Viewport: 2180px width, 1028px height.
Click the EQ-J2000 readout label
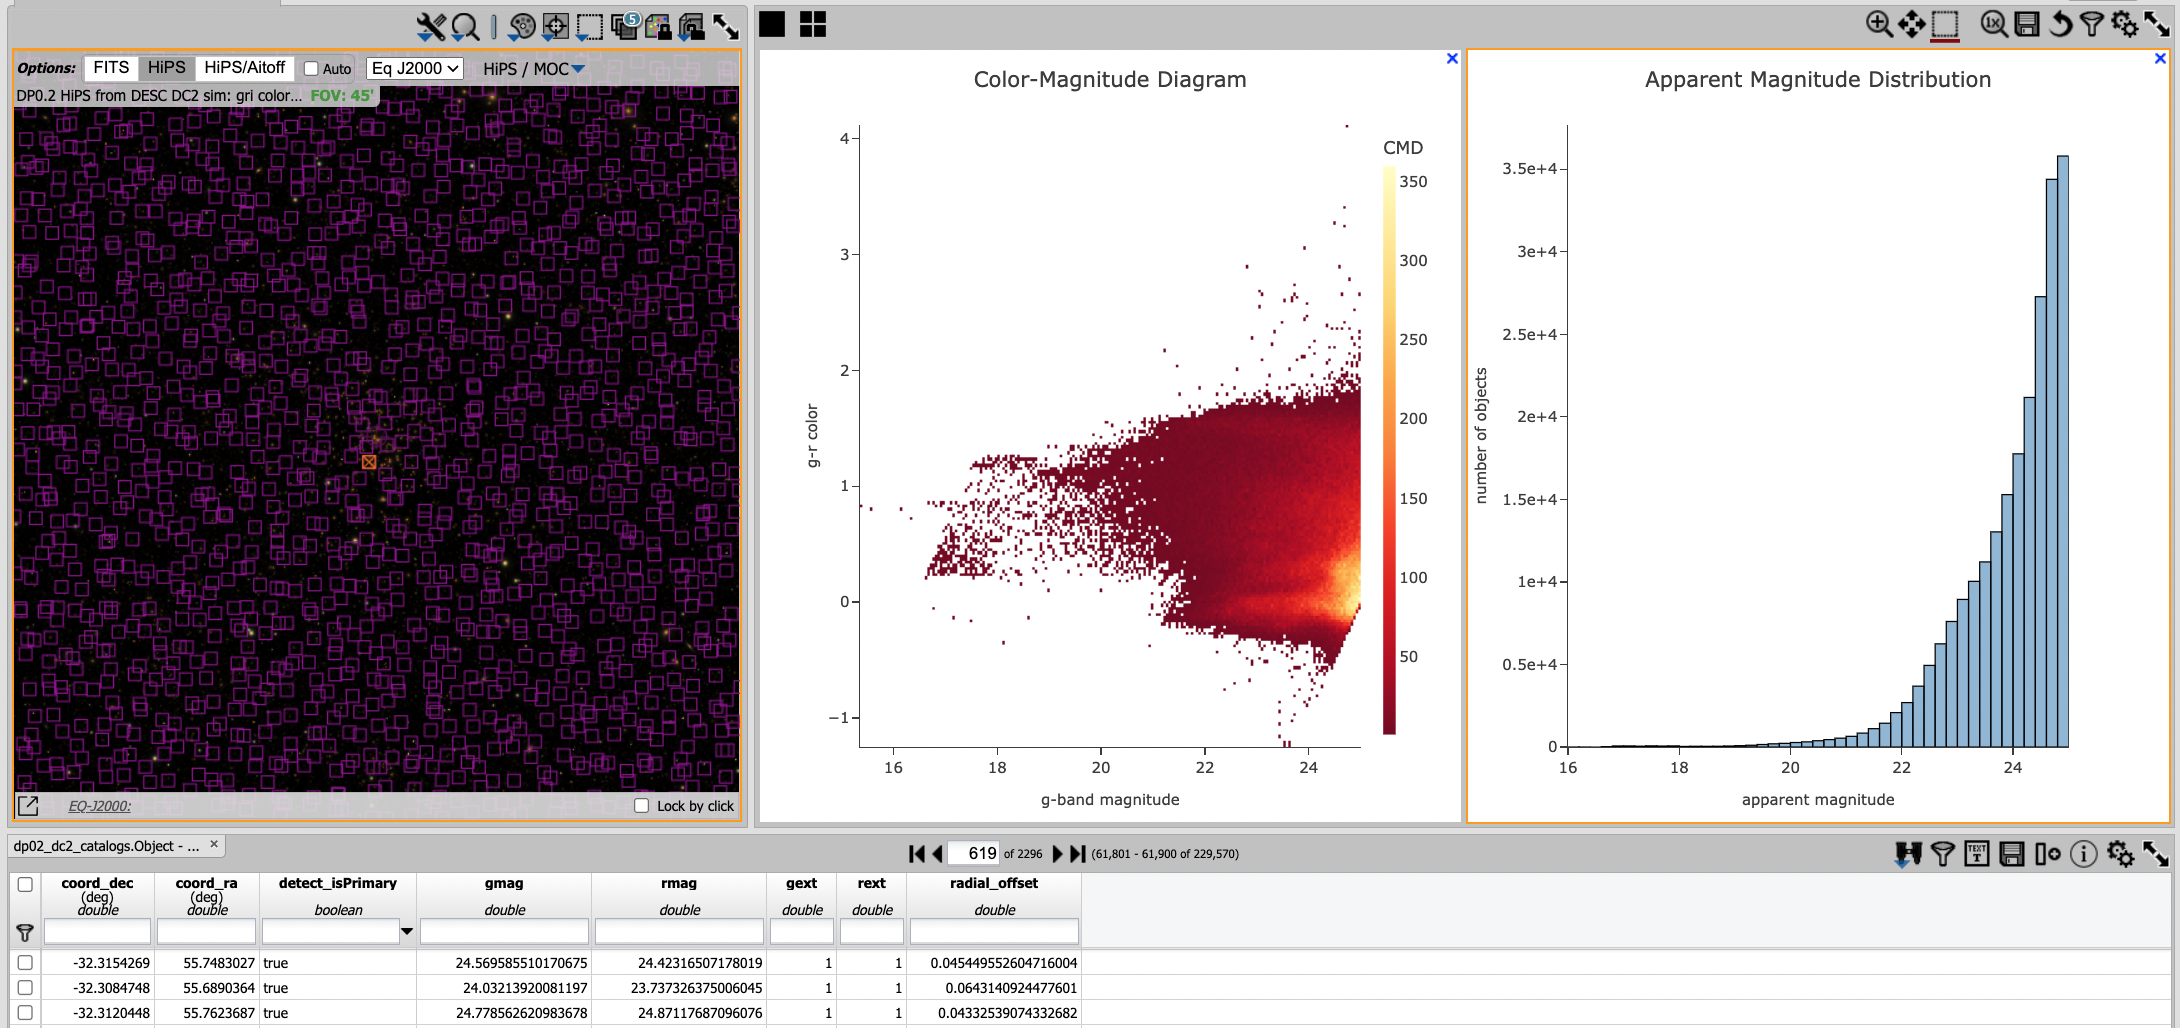point(100,806)
